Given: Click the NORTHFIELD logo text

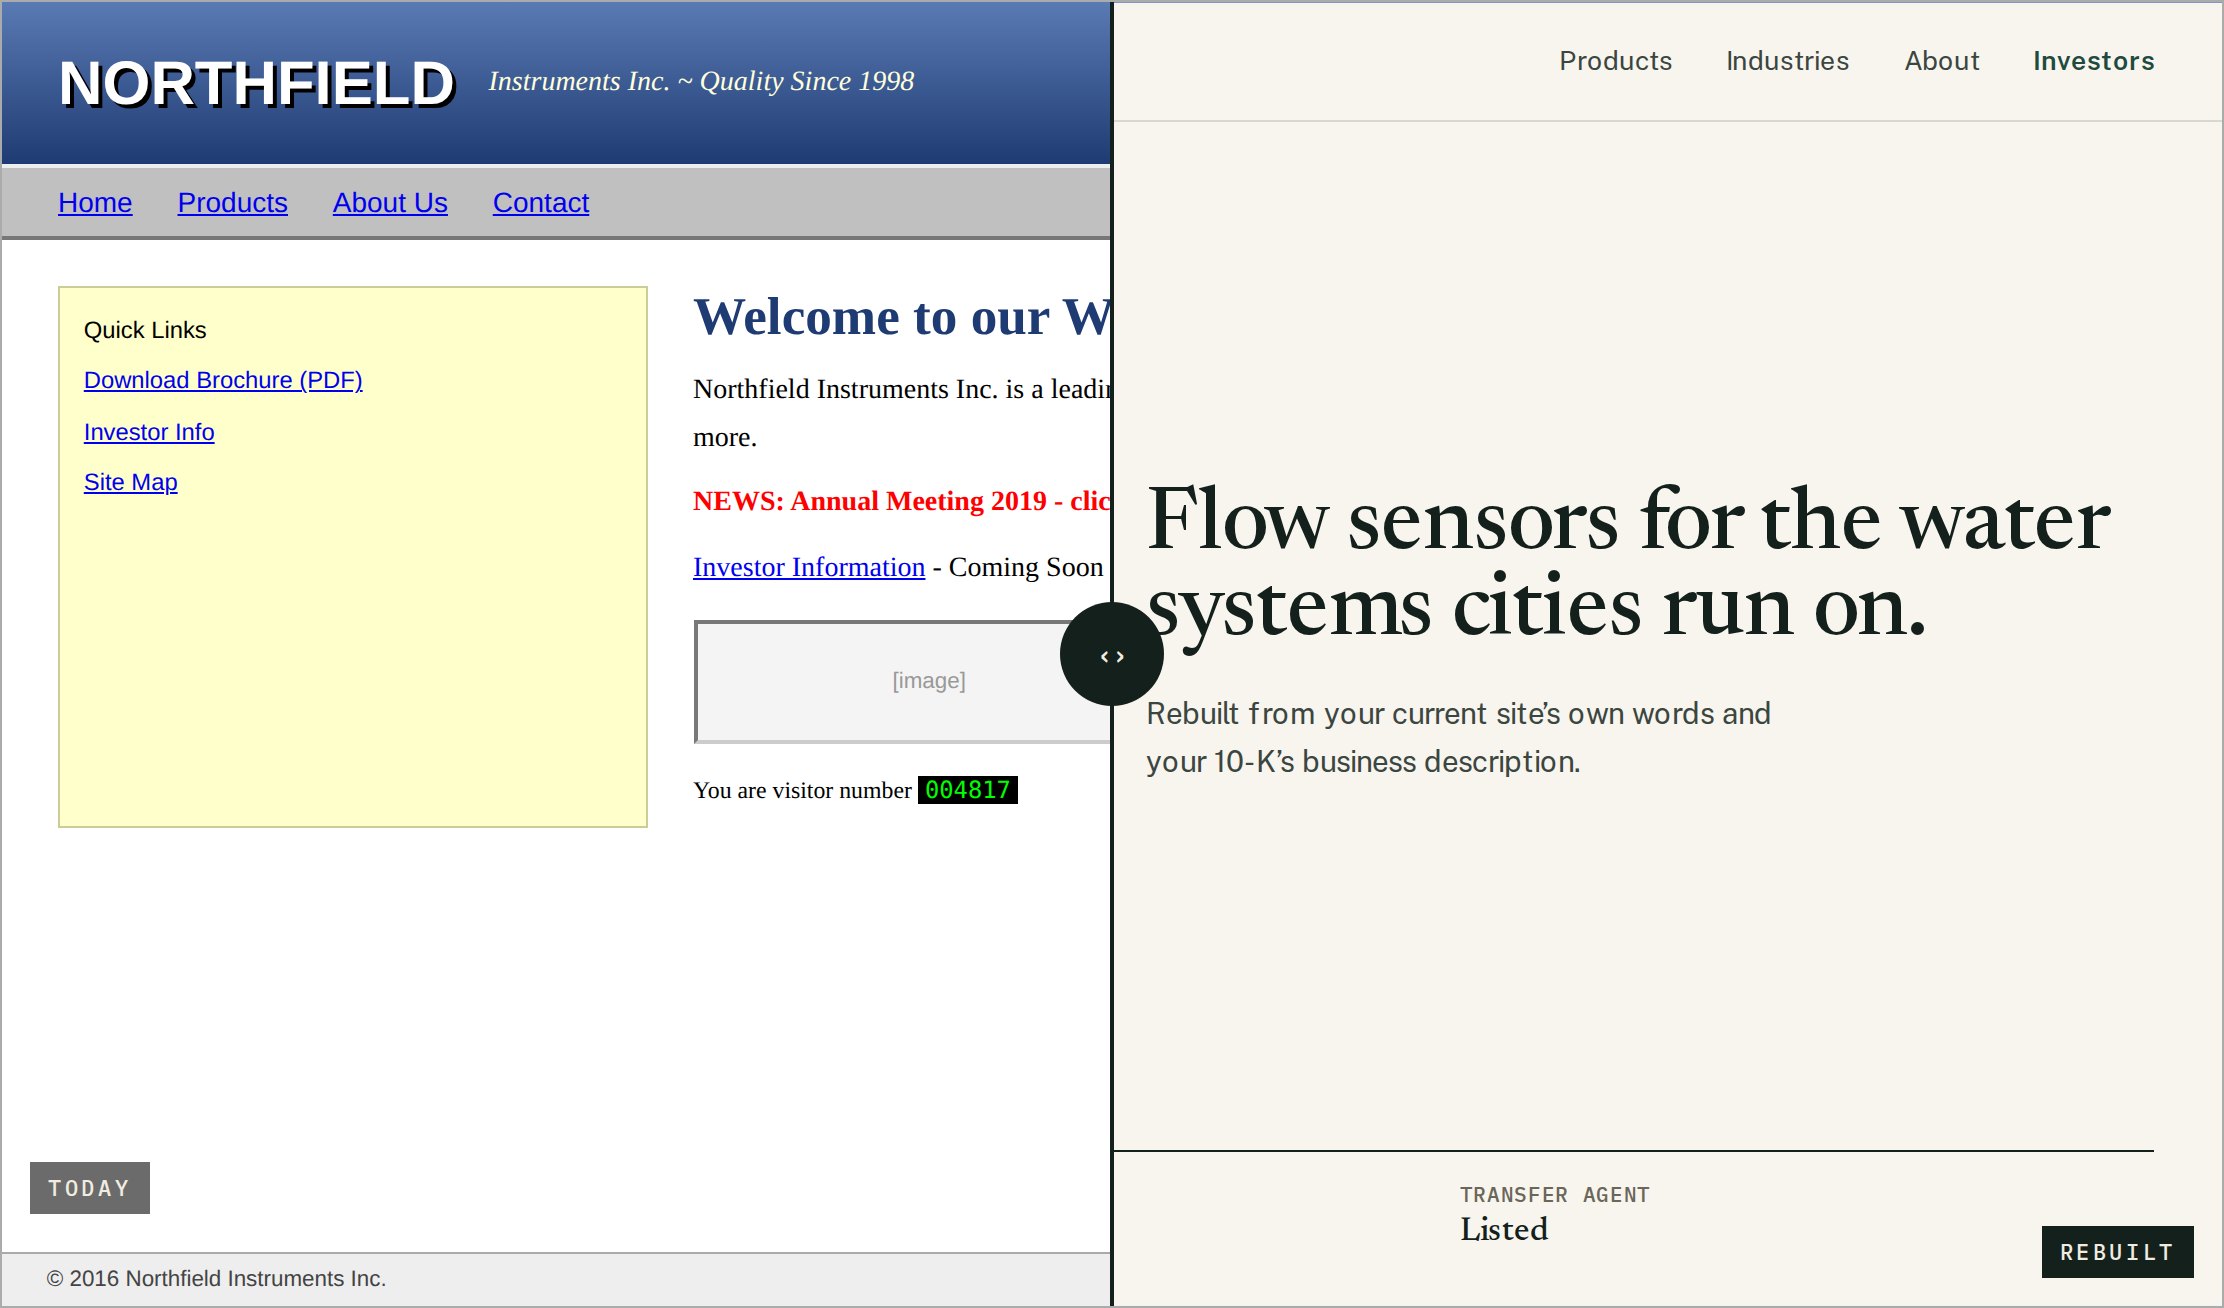Looking at the screenshot, I should pos(257,83).
